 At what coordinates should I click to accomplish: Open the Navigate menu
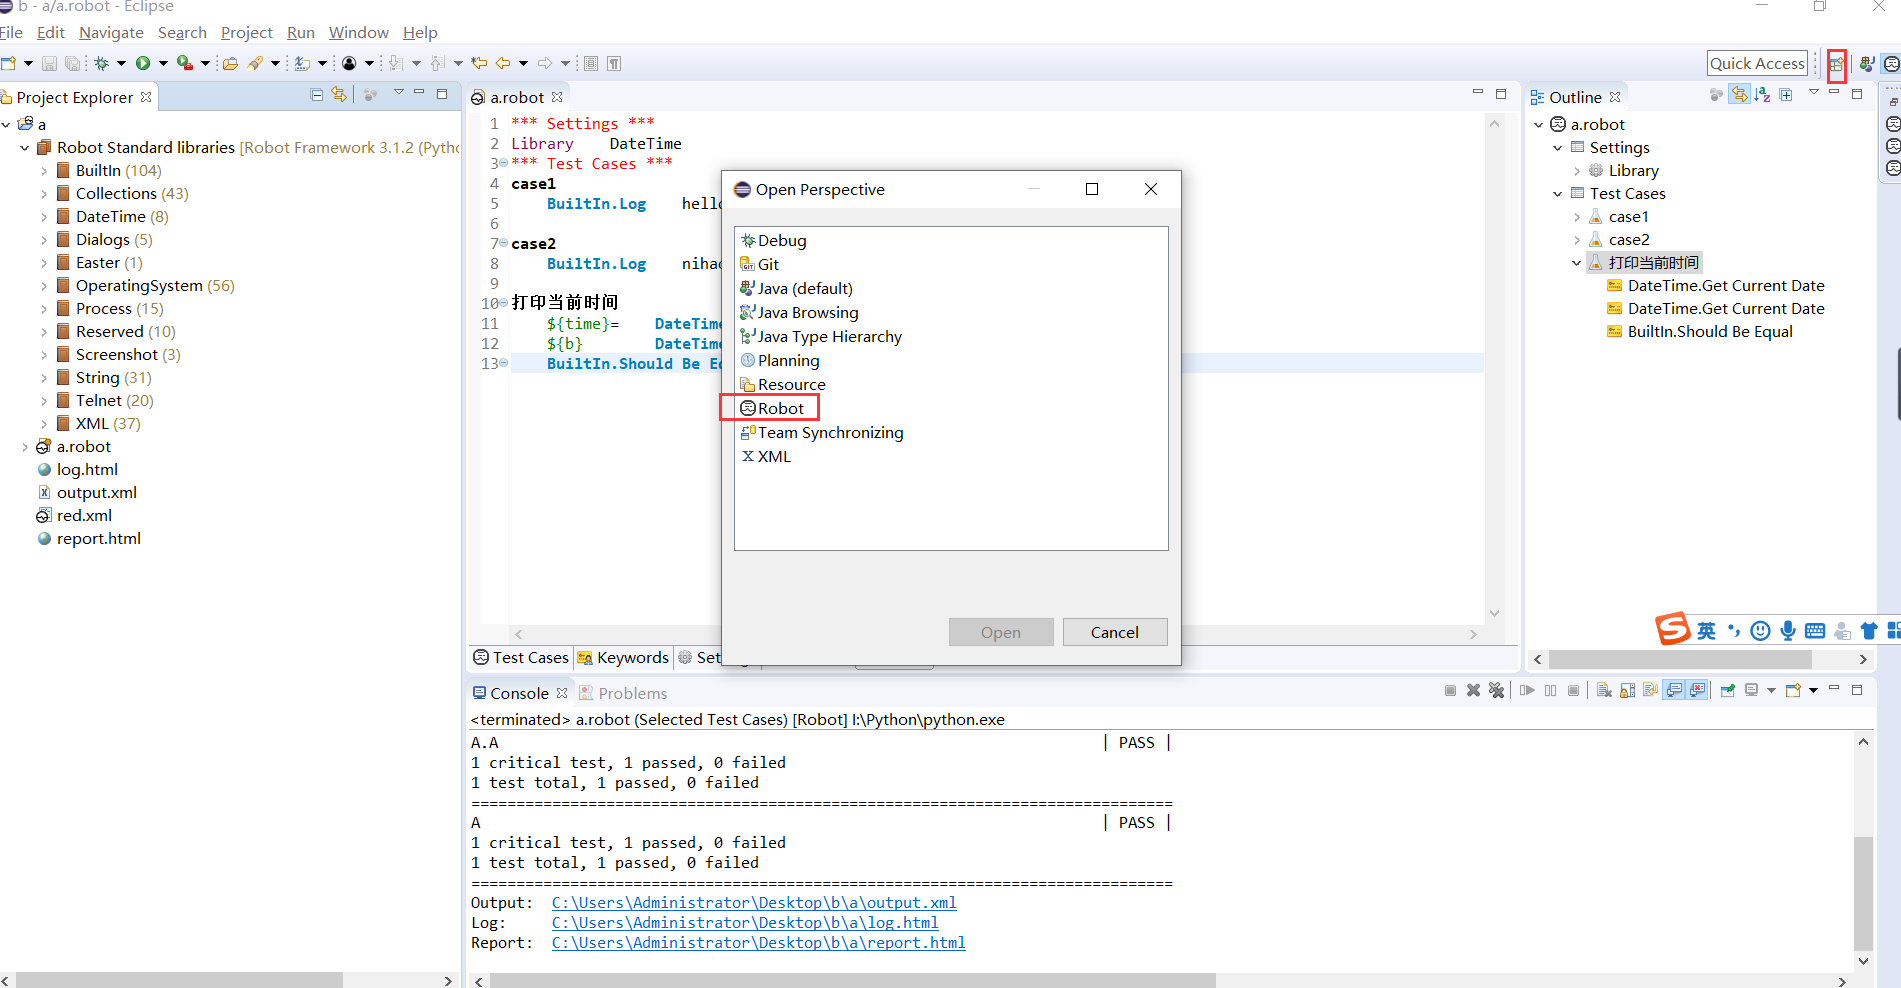pyautogui.click(x=111, y=33)
